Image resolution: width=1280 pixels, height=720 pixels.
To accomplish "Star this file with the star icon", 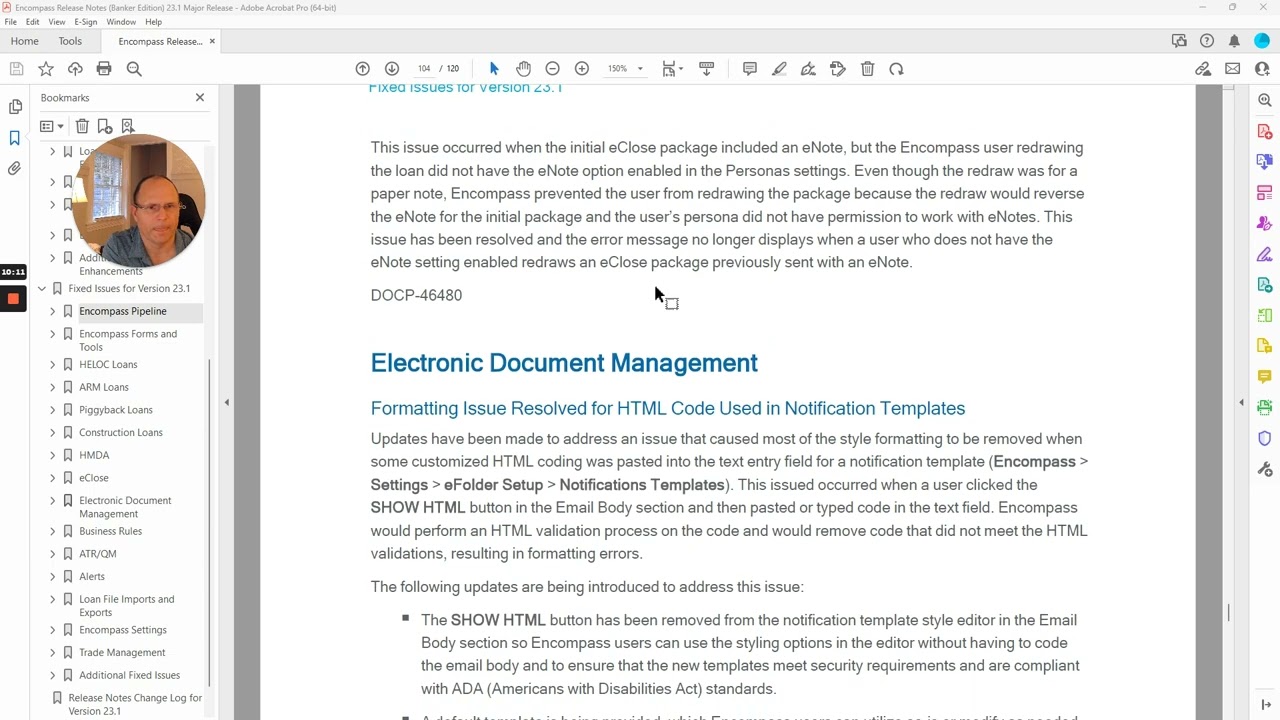I will point(46,69).
